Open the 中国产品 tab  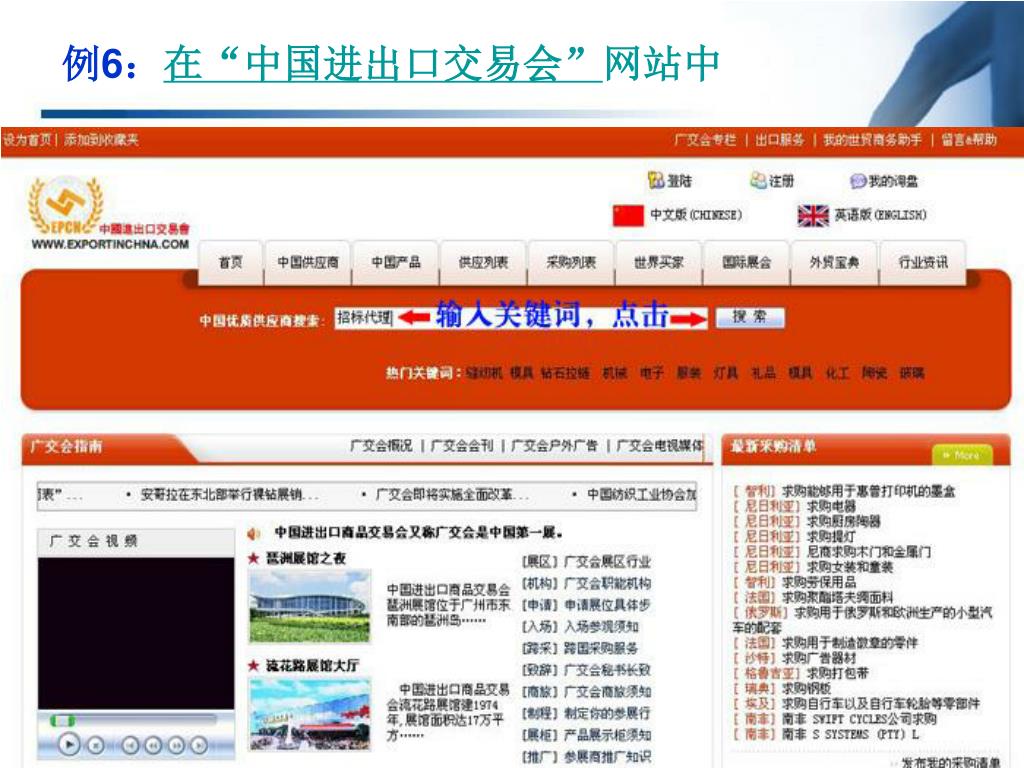396,263
